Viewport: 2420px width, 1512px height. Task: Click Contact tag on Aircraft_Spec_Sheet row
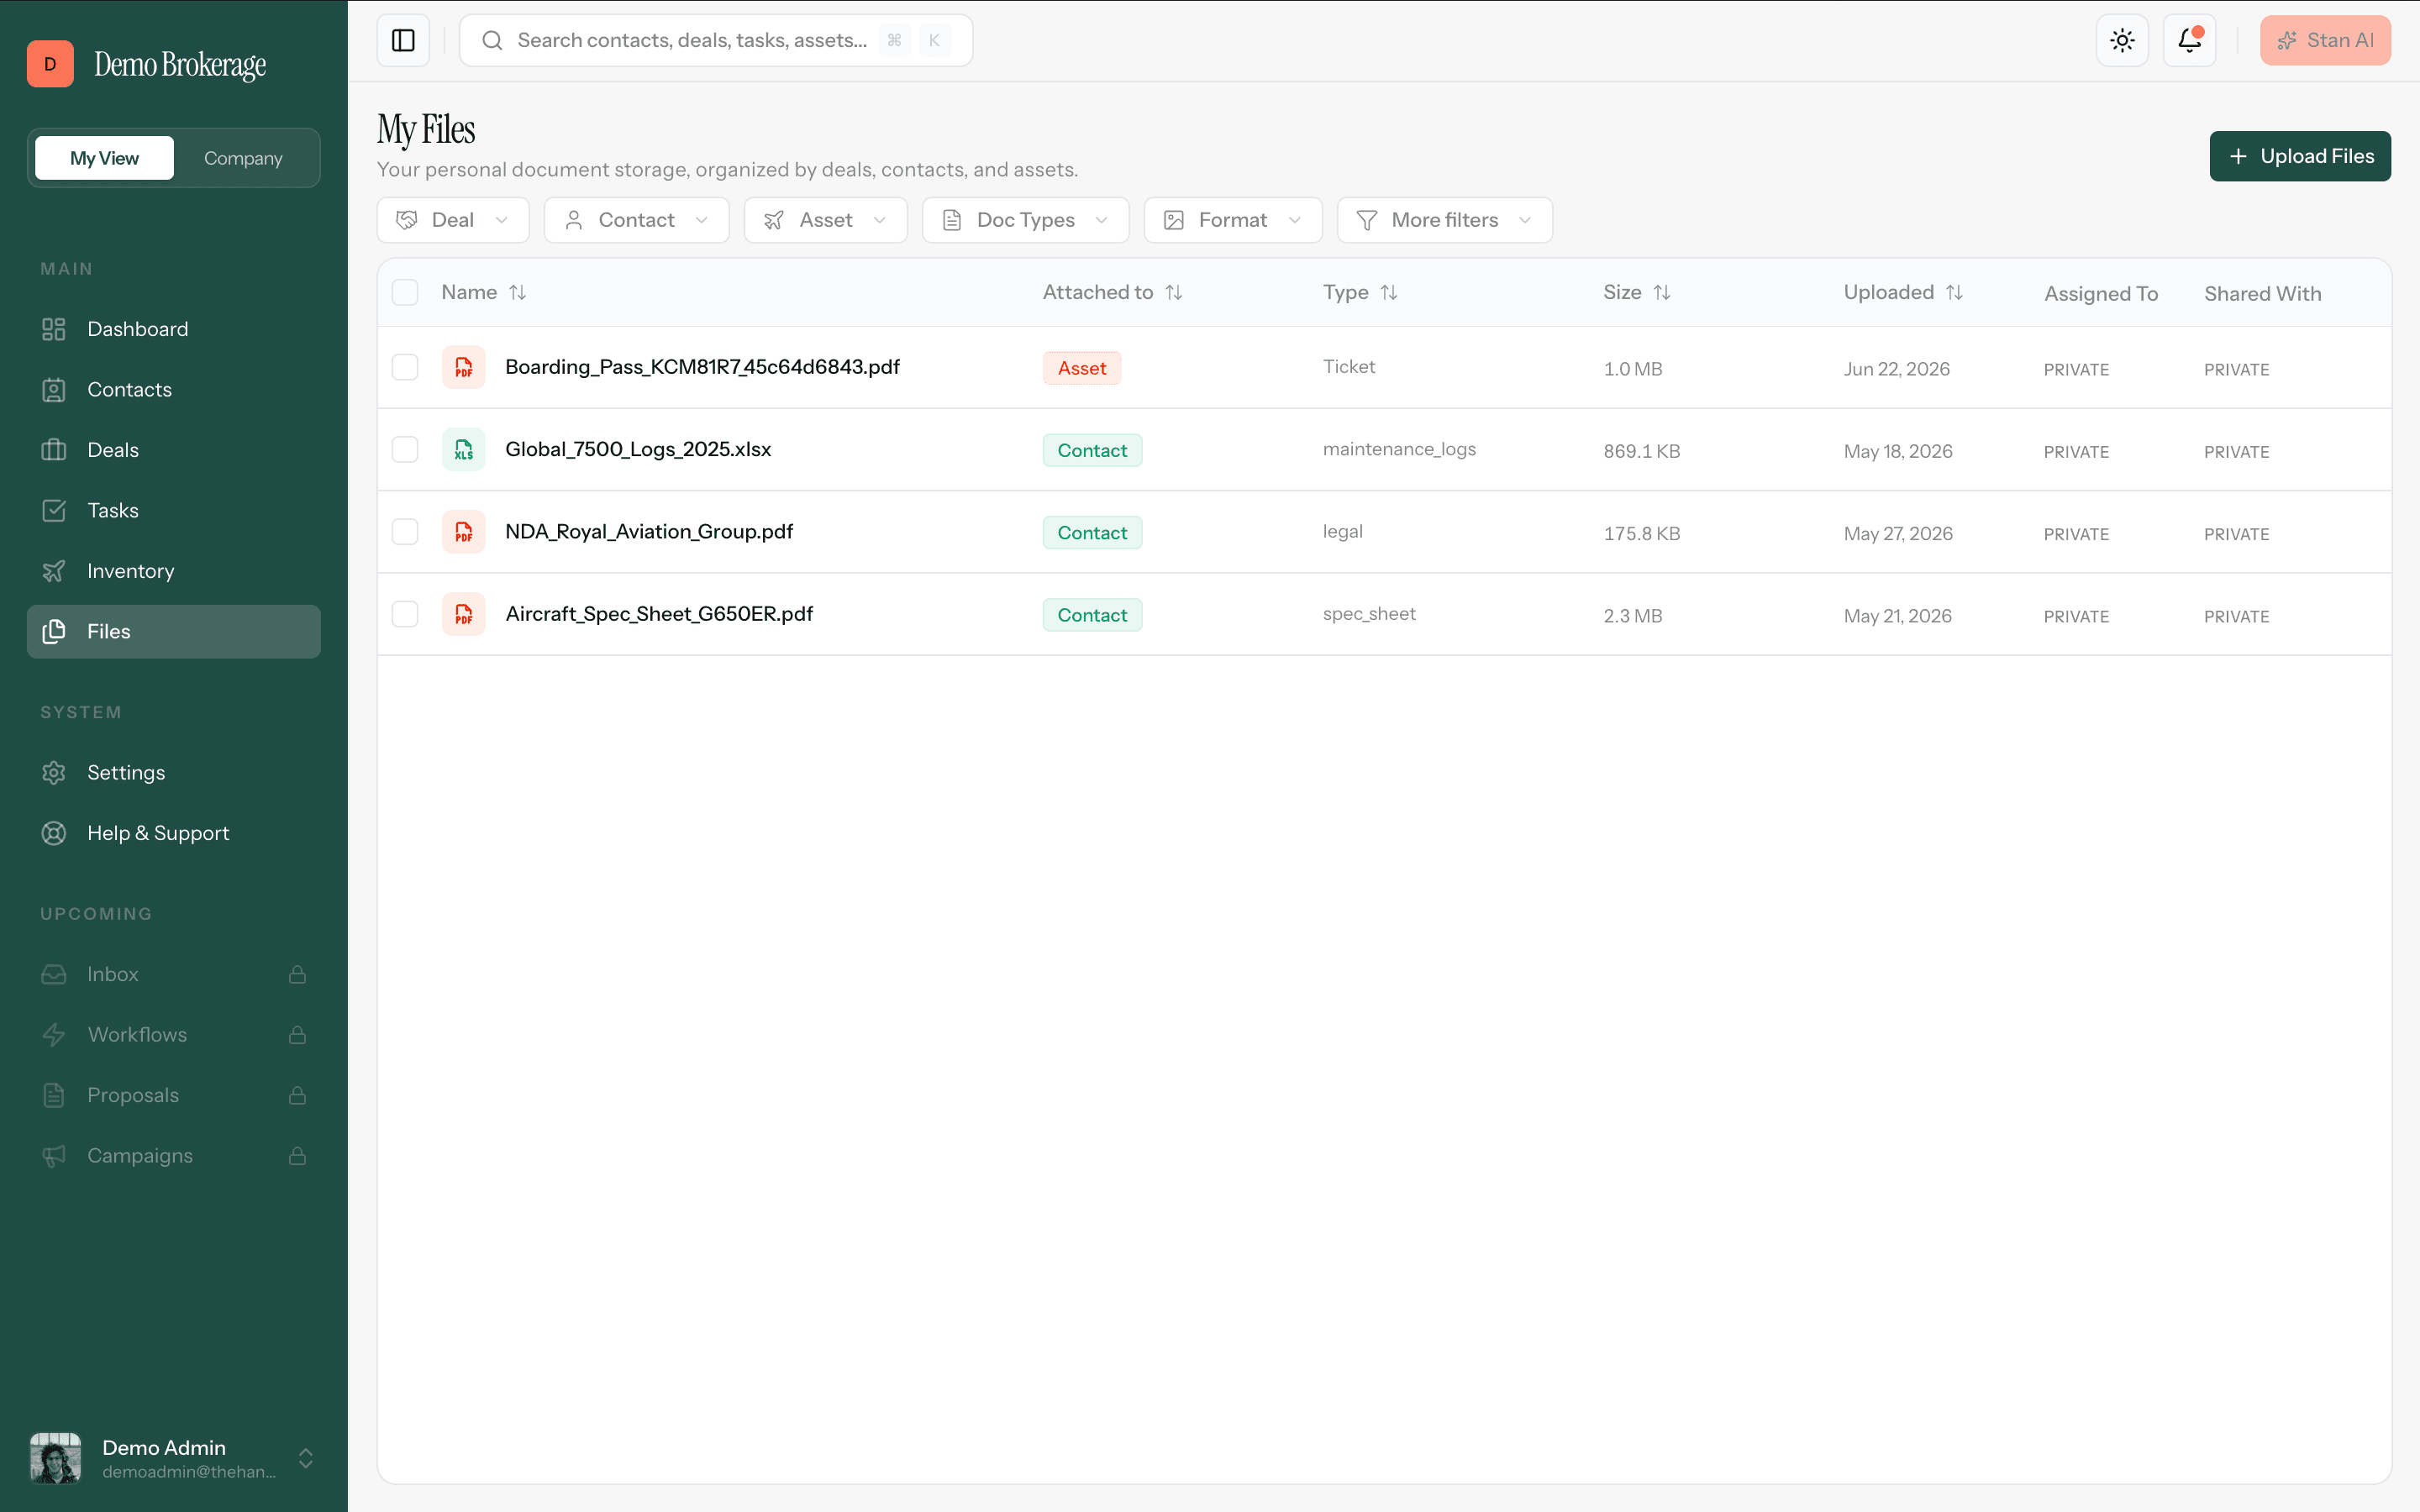(1092, 615)
